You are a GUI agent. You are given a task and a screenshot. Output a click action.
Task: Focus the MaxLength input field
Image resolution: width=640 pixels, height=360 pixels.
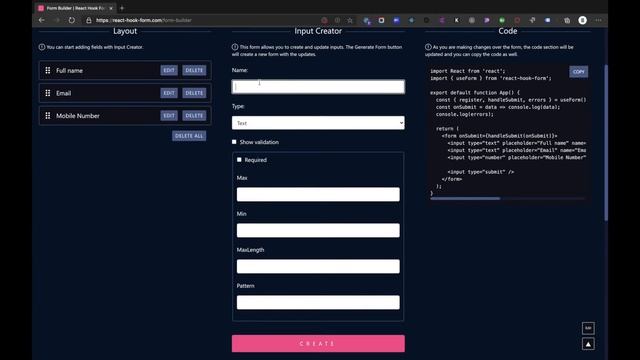318,266
